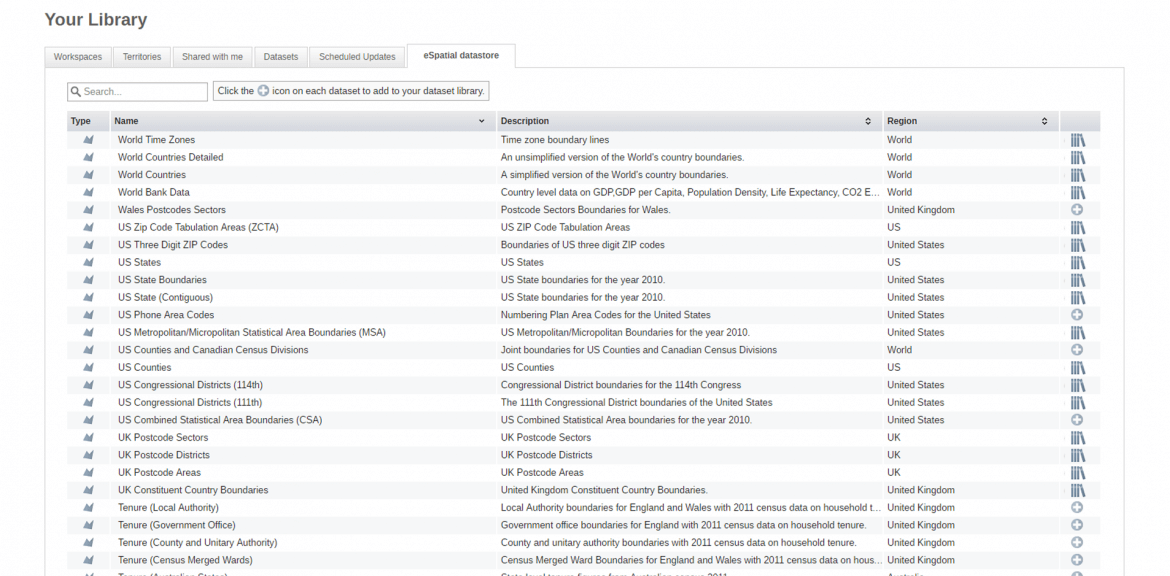Click library icon for US Metropolitan/Micropolitan MSA row

(x=1077, y=333)
